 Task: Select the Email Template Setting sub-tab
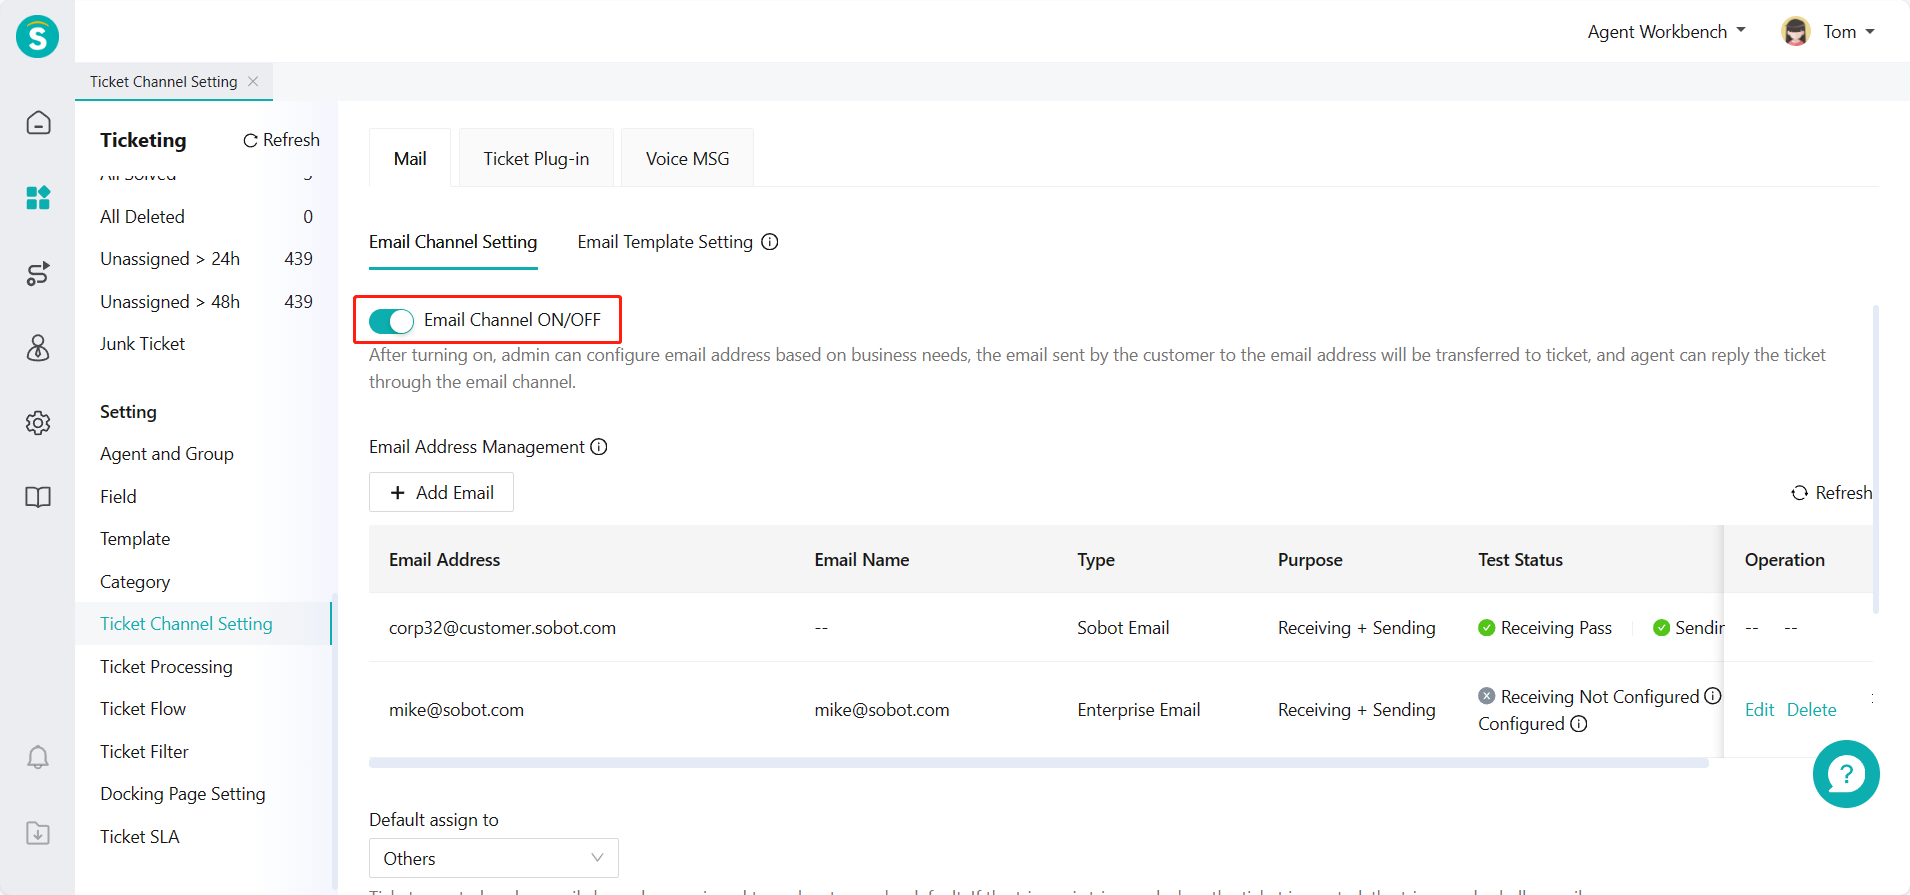[665, 242]
